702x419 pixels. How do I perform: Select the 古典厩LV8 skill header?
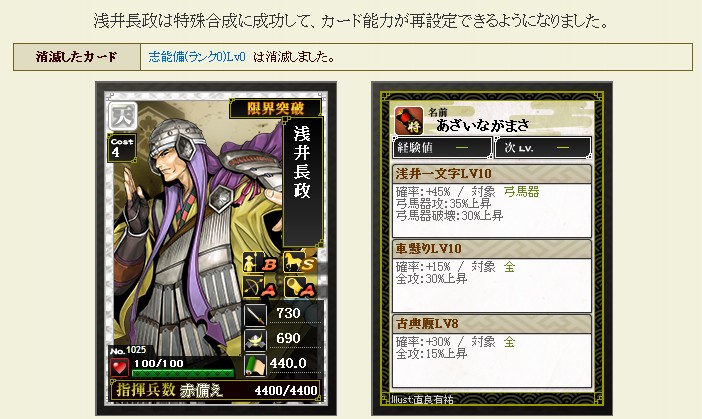pyautogui.click(x=492, y=324)
